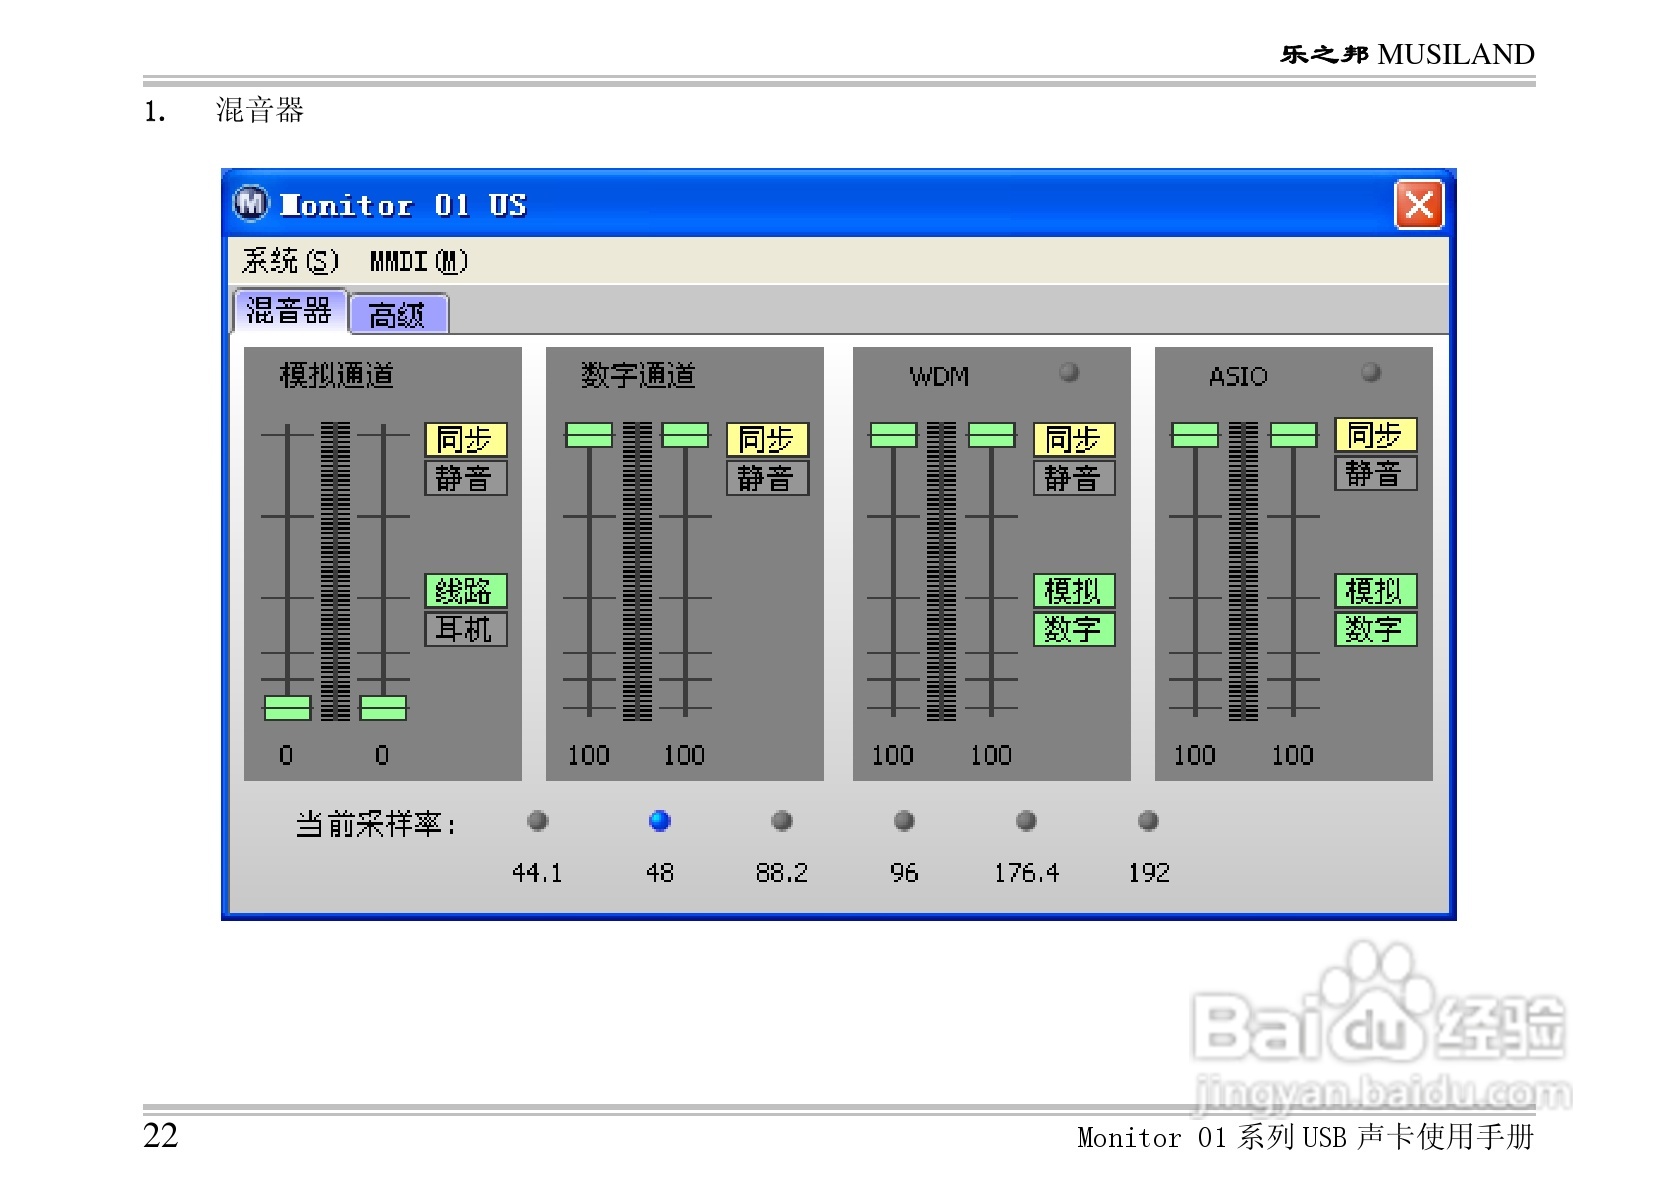Click the WDM level meter
The width and height of the screenshot is (1676, 1188).
click(x=941, y=571)
